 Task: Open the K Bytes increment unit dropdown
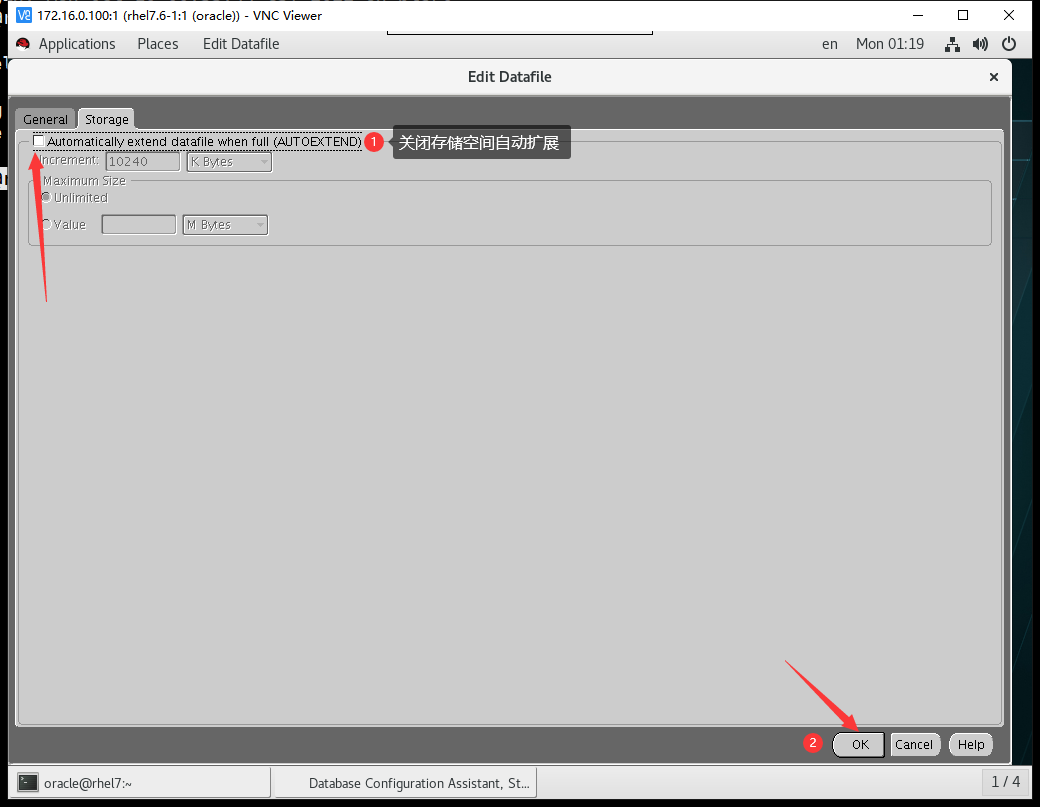tap(229, 162)
